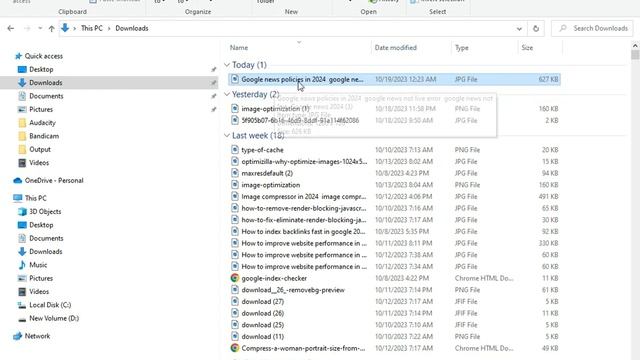The image size is (640, 360).
Task: Click the blue Downloads icon in address bar
Action: pyautogui.click(x=65, y=28)
